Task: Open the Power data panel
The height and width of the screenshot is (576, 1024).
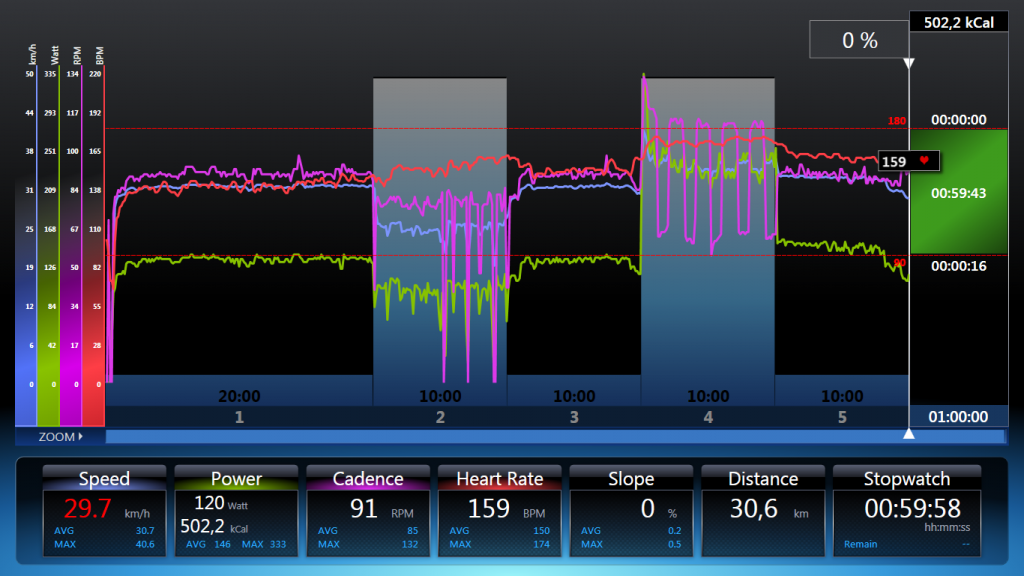Action: point(236,479)
